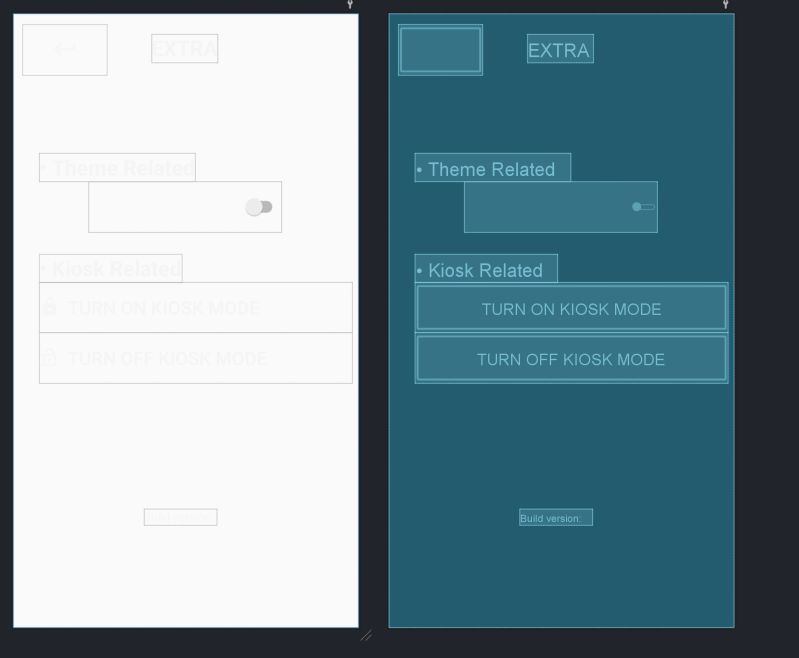
Task: Select Build version text in blueprint view
Action: pyautogui.click(x=556, y=517)
